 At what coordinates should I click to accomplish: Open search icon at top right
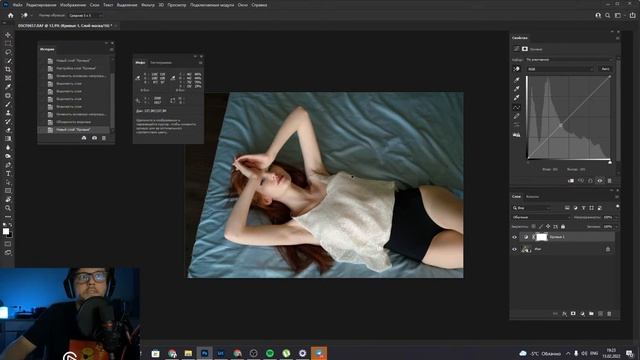pos(607,16)
